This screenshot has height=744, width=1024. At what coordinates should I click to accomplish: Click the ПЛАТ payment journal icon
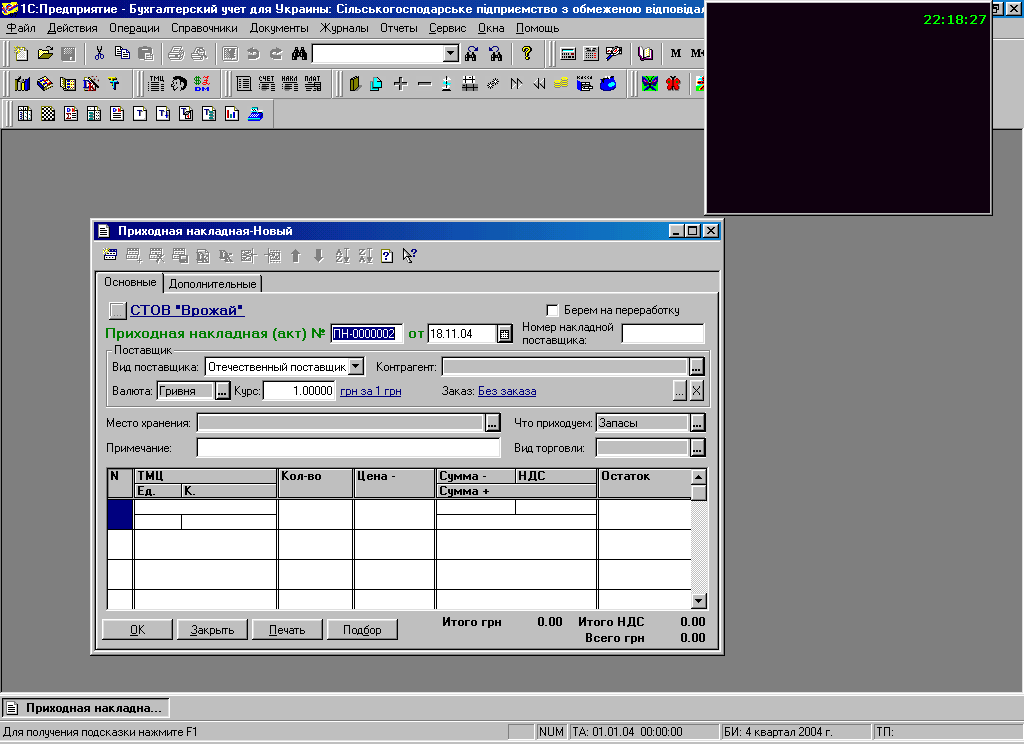pyautogui.click(x=313, y=84)
